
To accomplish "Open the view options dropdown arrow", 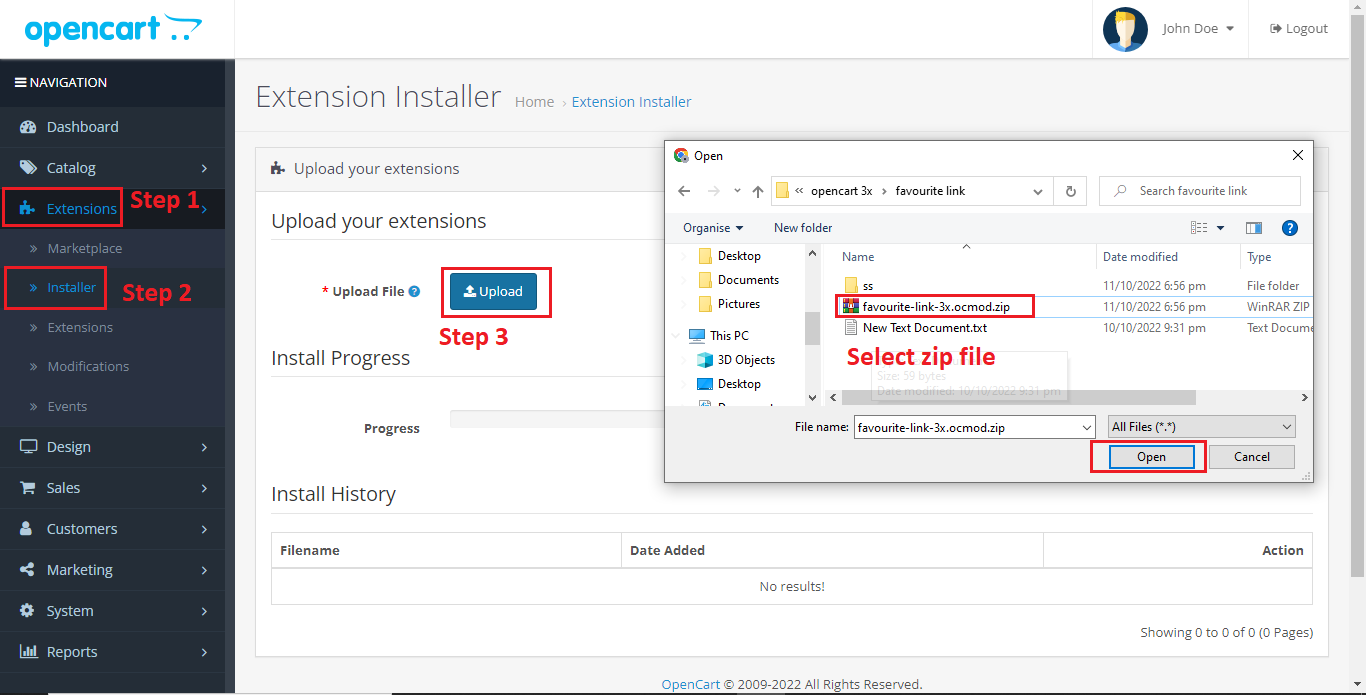I will click(1220, 228).
